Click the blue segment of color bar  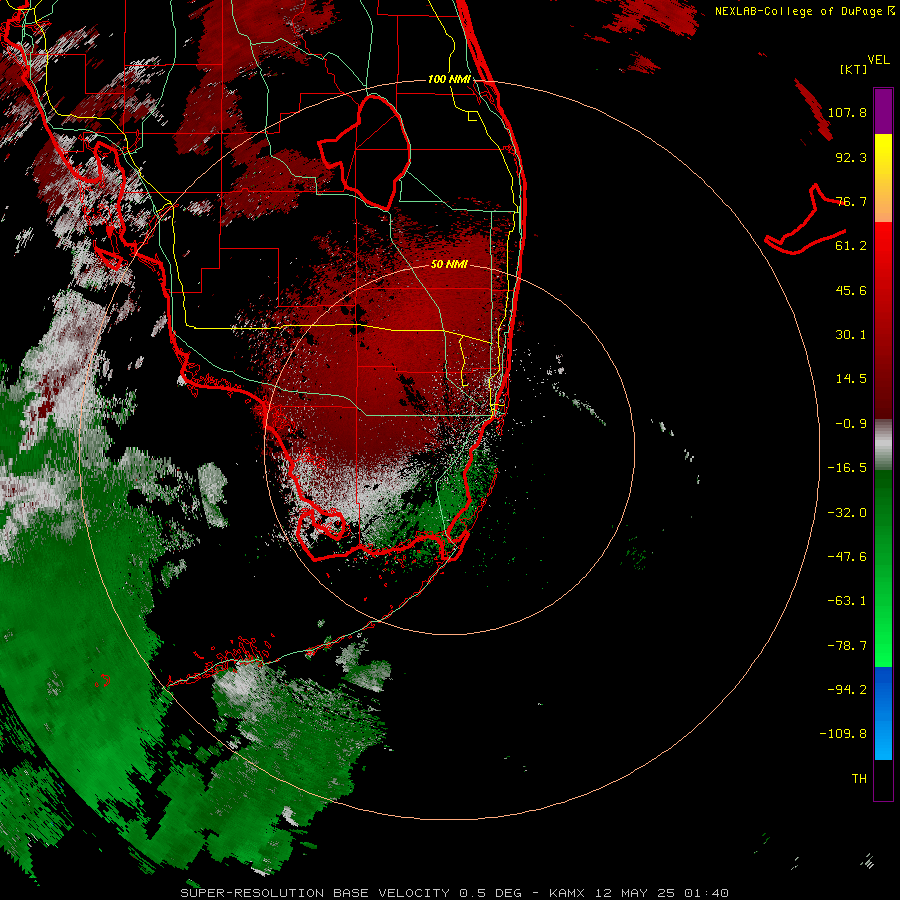click(x=883, y=713)
